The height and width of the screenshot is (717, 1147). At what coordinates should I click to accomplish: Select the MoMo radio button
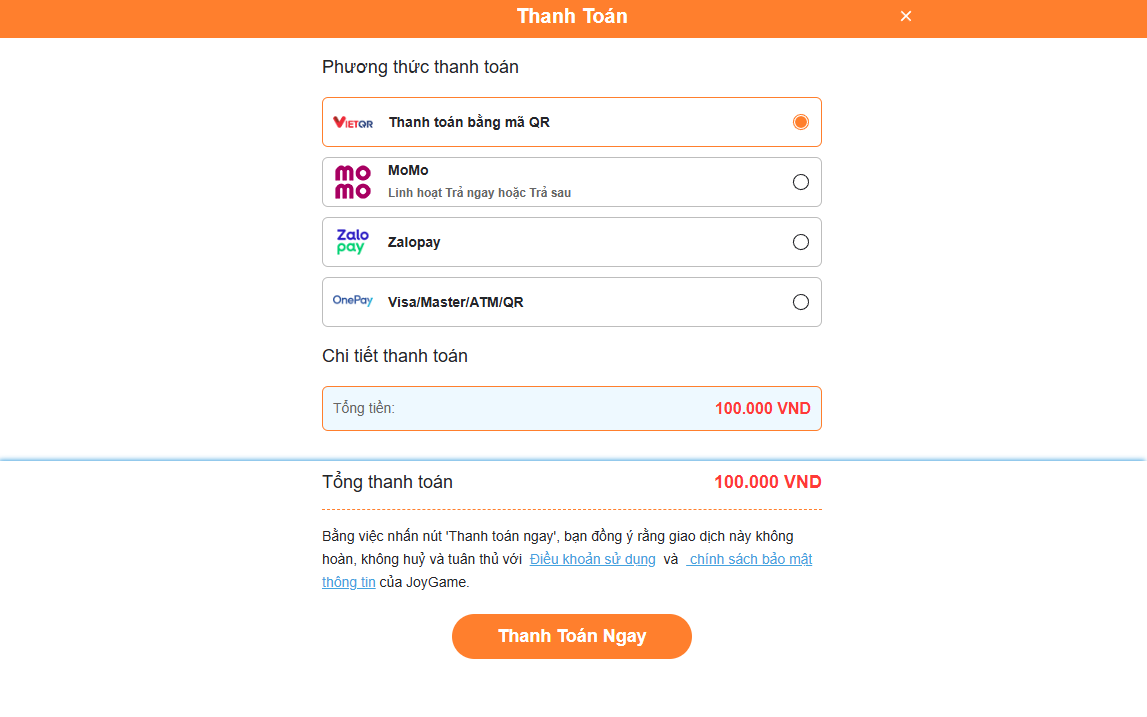[x=801, y=182]
